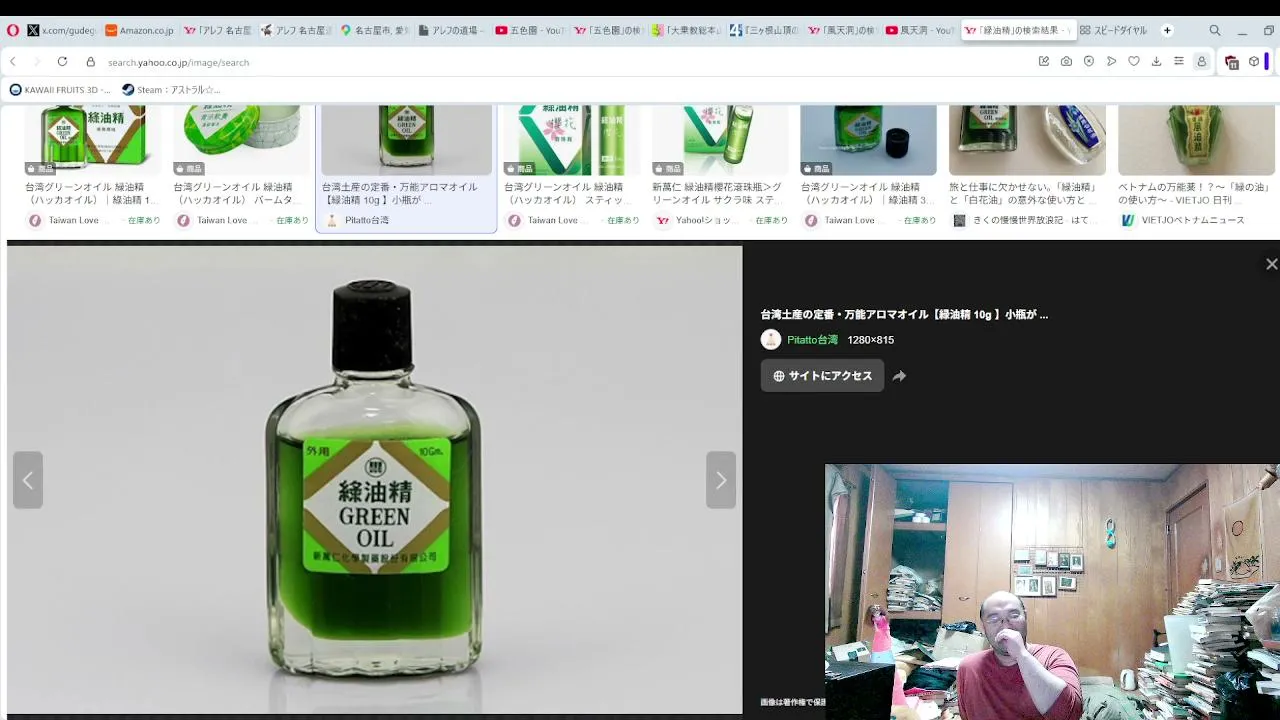Reload the current page
1280x720 pixels.
click(62, 62)
